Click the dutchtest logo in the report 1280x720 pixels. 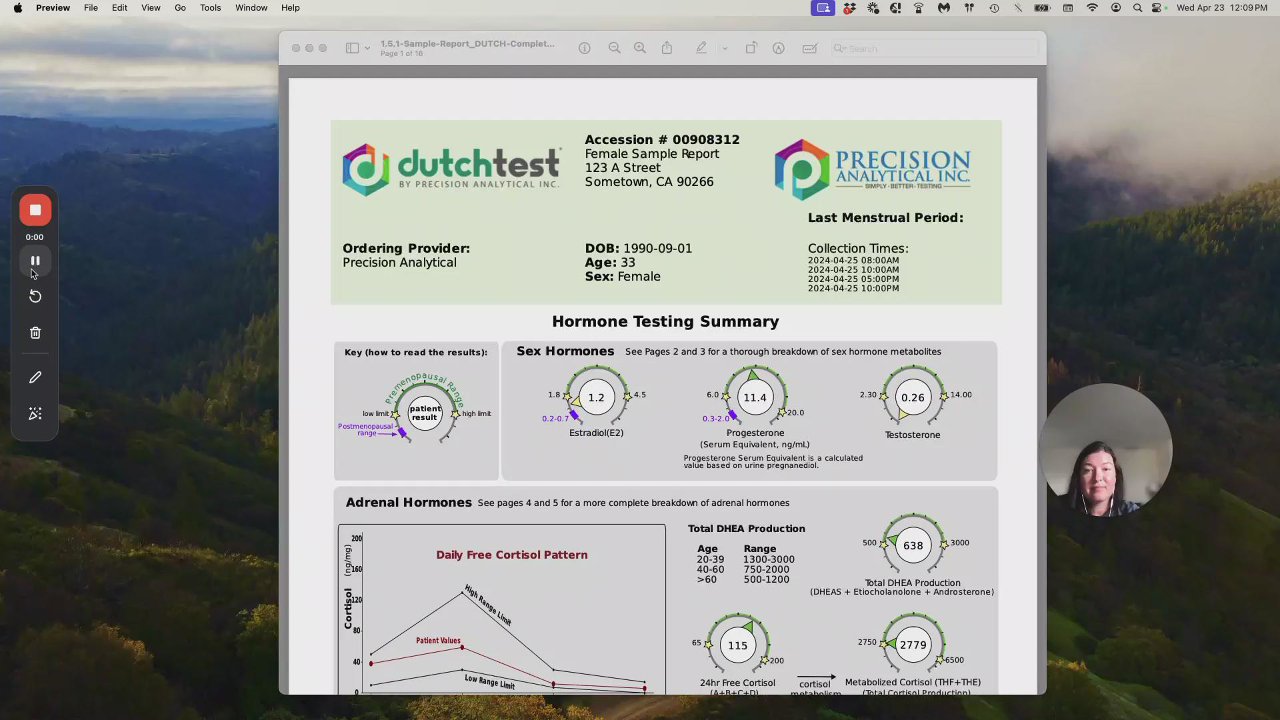(x=451, y=170)
